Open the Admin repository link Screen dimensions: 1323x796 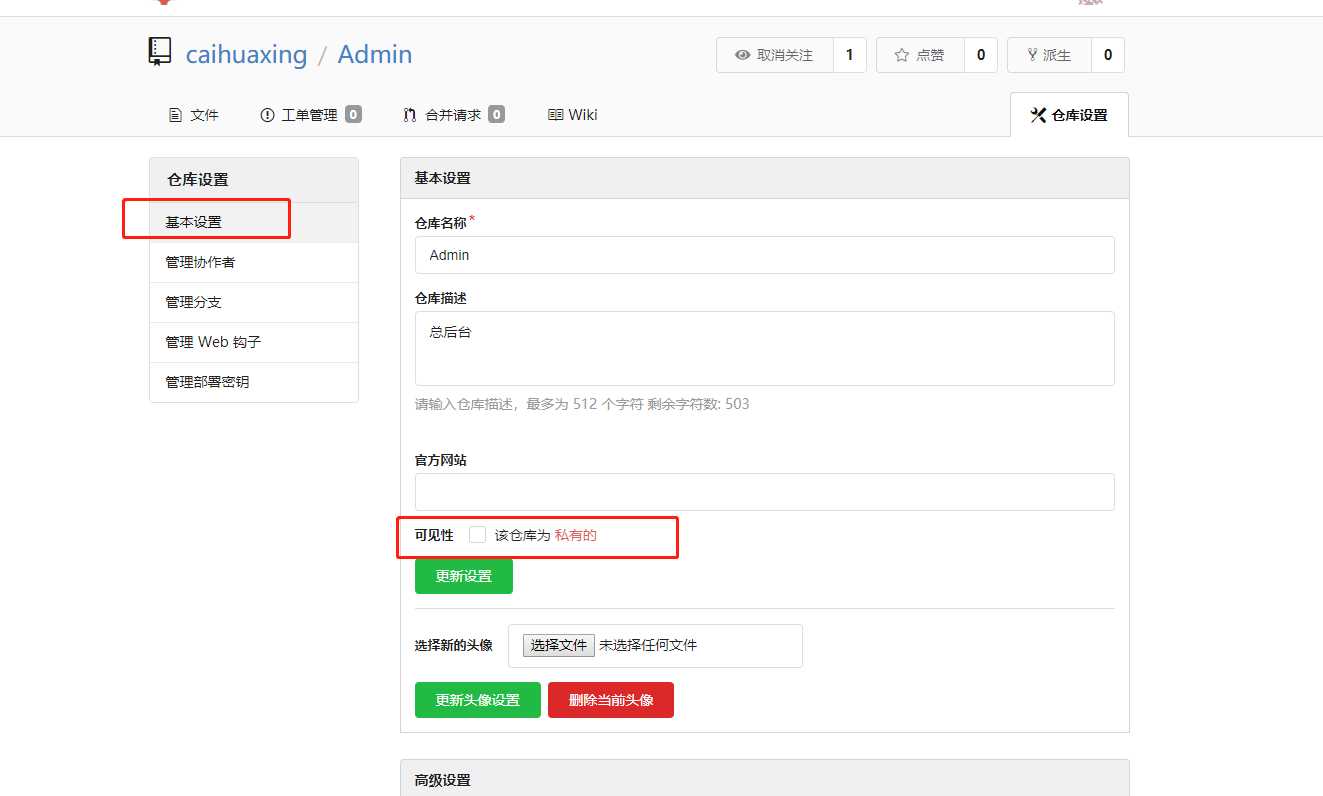tap(375, 54)
